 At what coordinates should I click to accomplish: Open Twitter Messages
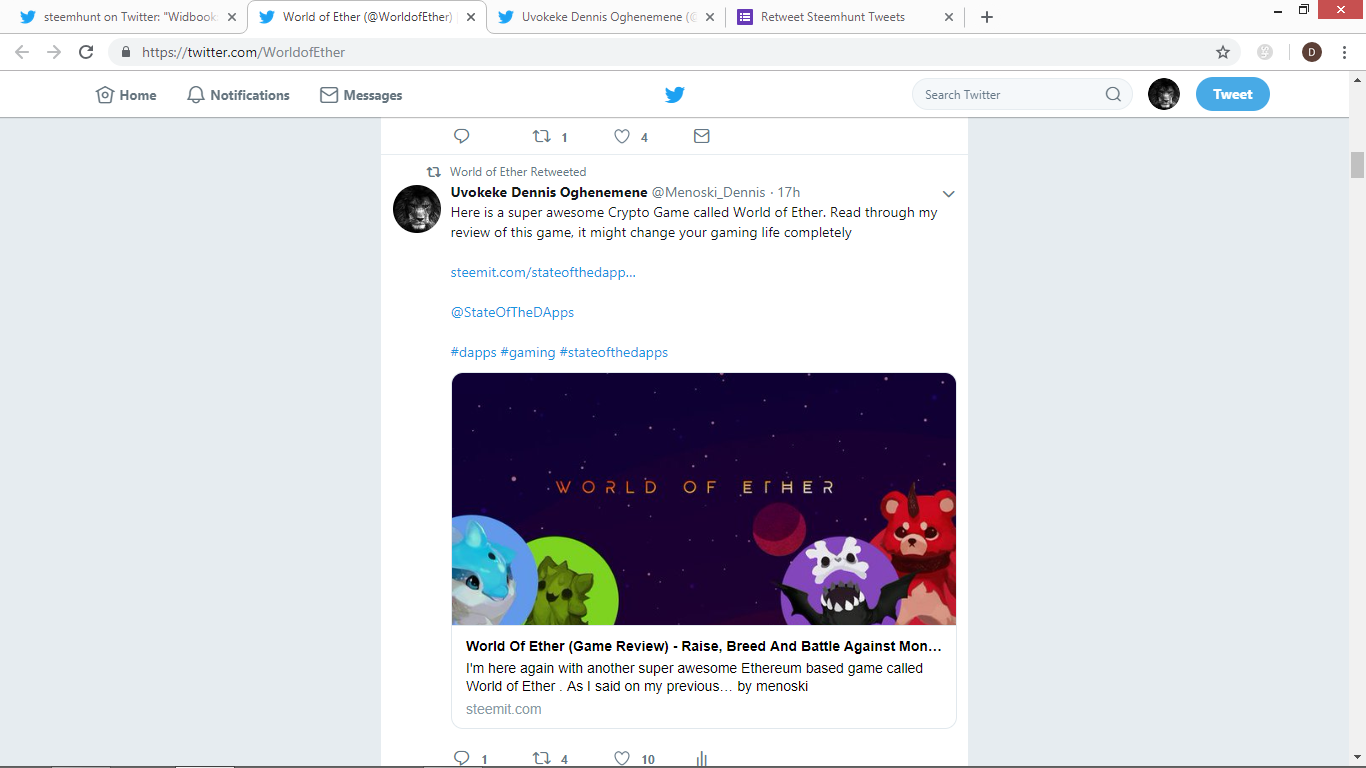pyautogui.click(x=361, y=95)
